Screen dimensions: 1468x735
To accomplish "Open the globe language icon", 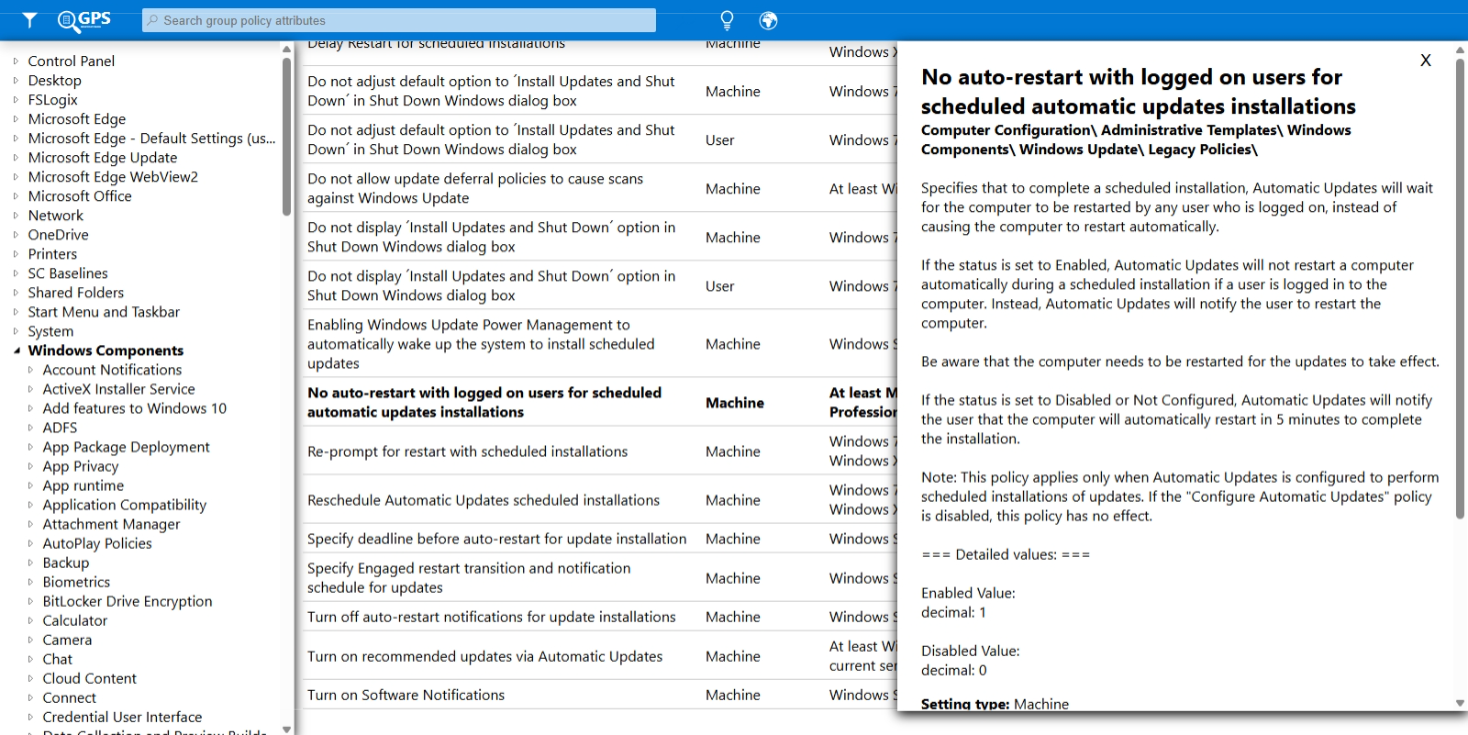I will coord(768,20).
